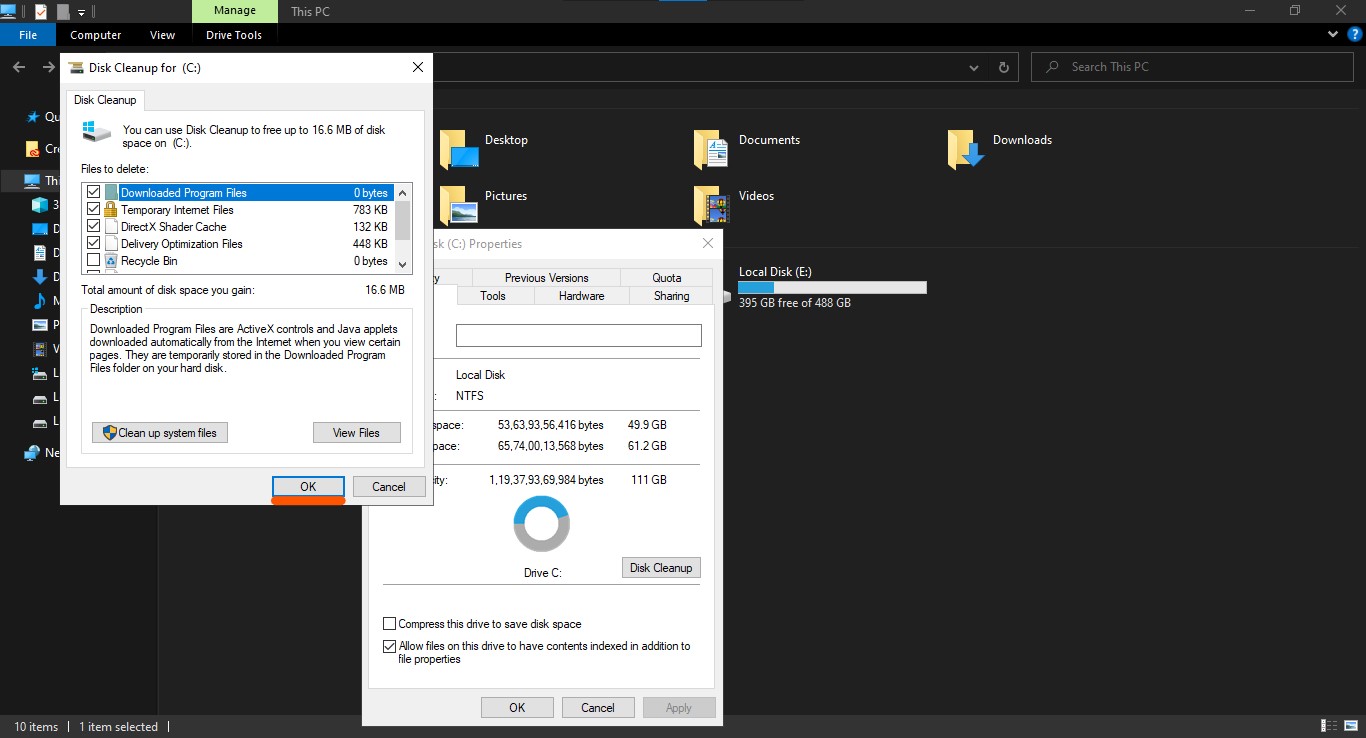Click the View Files button

pos(357,433)
